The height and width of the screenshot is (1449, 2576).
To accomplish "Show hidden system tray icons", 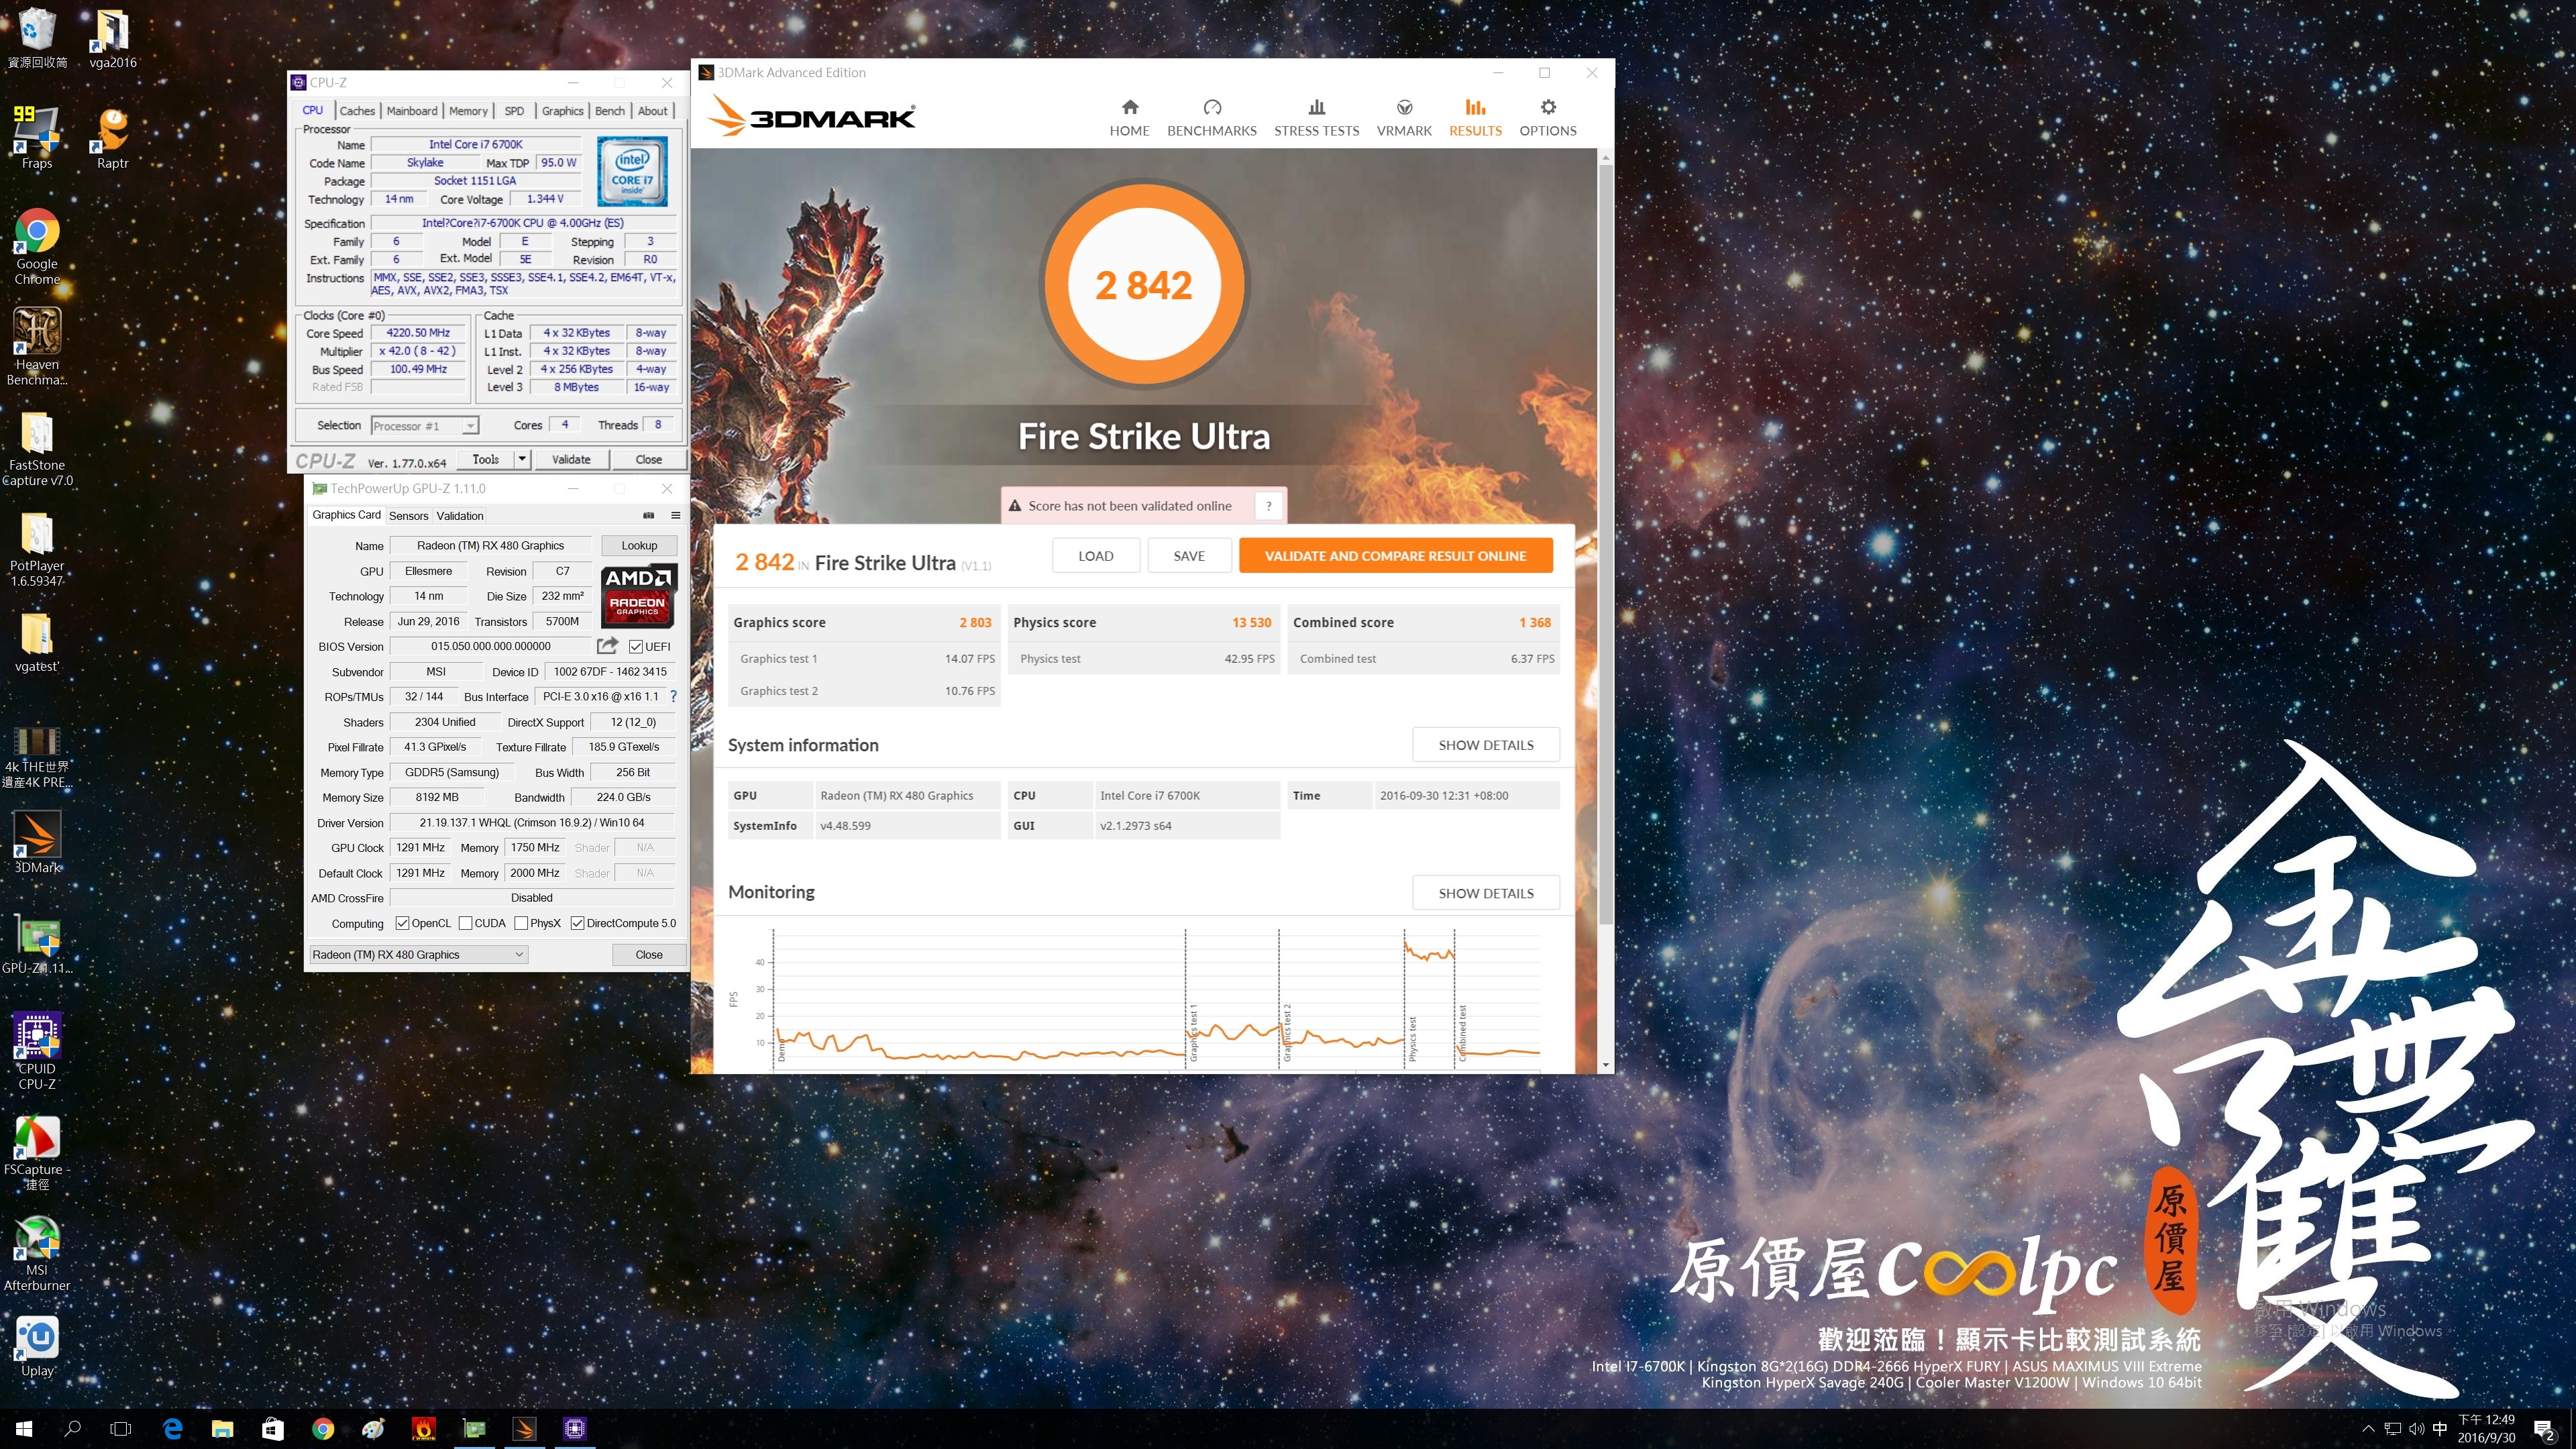I will [2368, 1429].
